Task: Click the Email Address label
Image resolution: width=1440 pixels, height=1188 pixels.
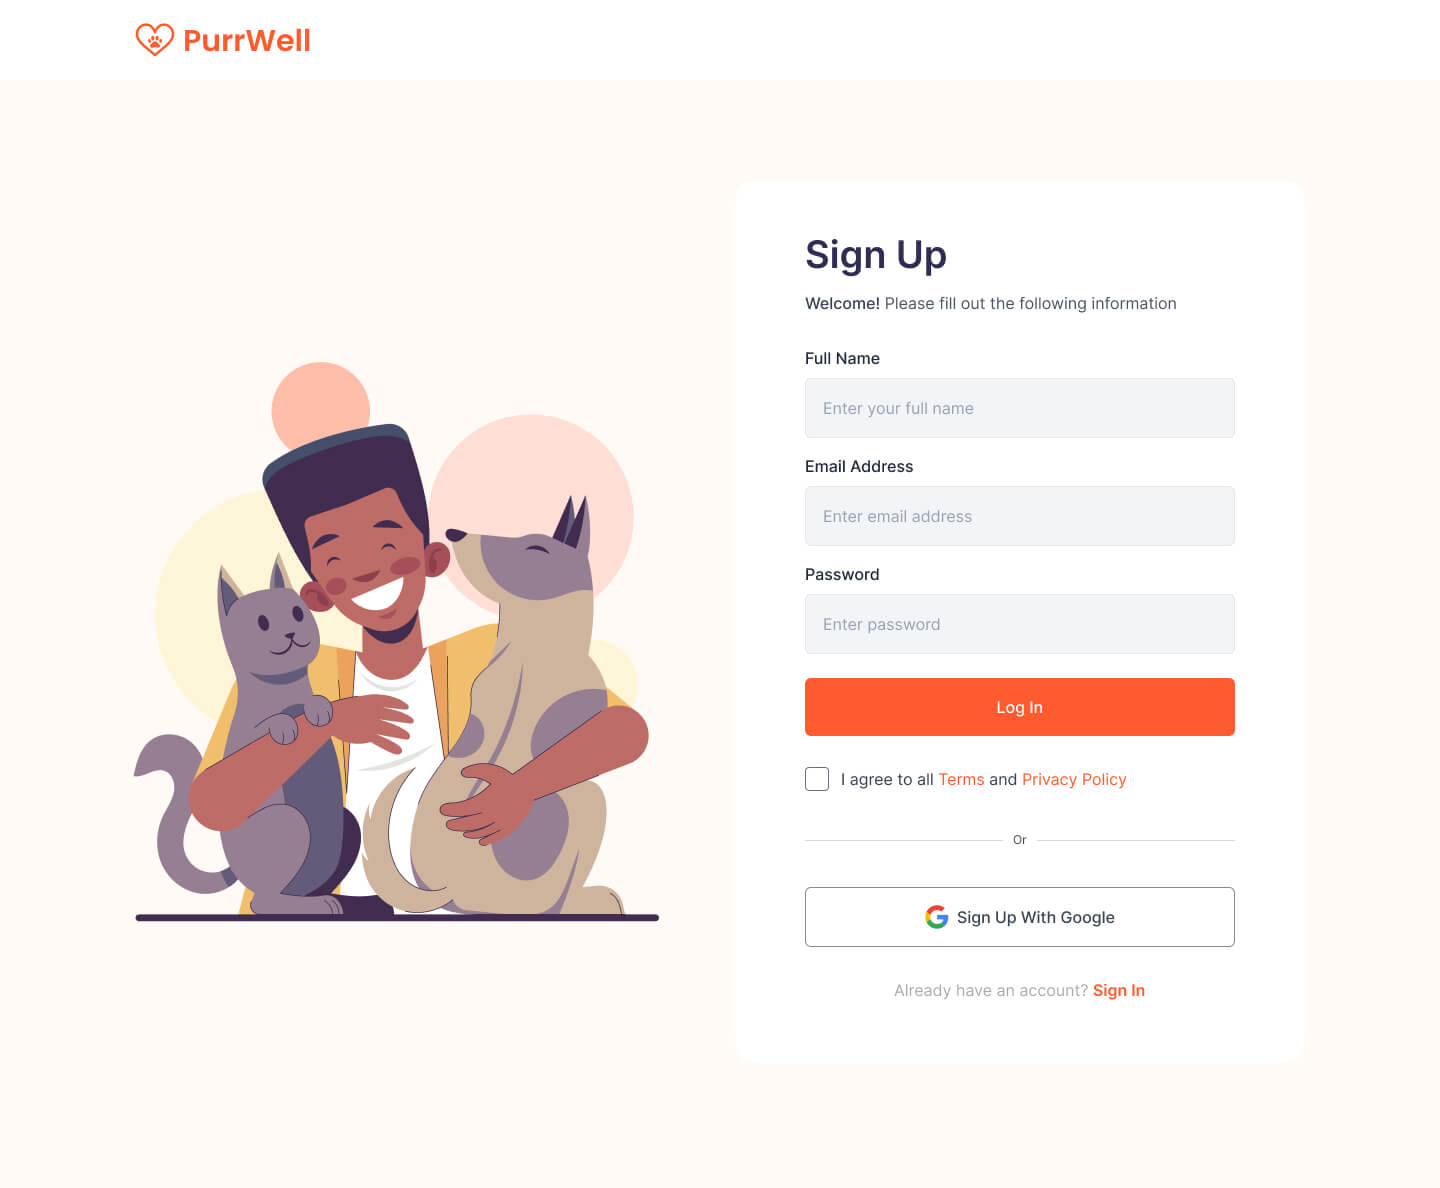Action: (859, 466)
